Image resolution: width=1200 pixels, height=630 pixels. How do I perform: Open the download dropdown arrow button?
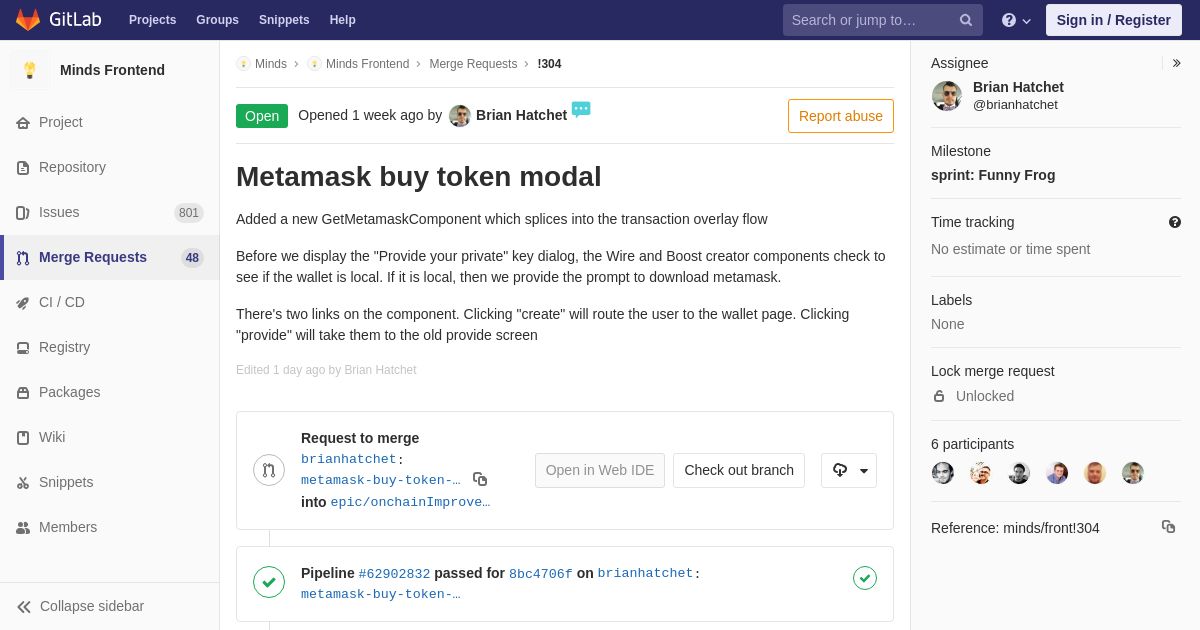coord(849,470)
